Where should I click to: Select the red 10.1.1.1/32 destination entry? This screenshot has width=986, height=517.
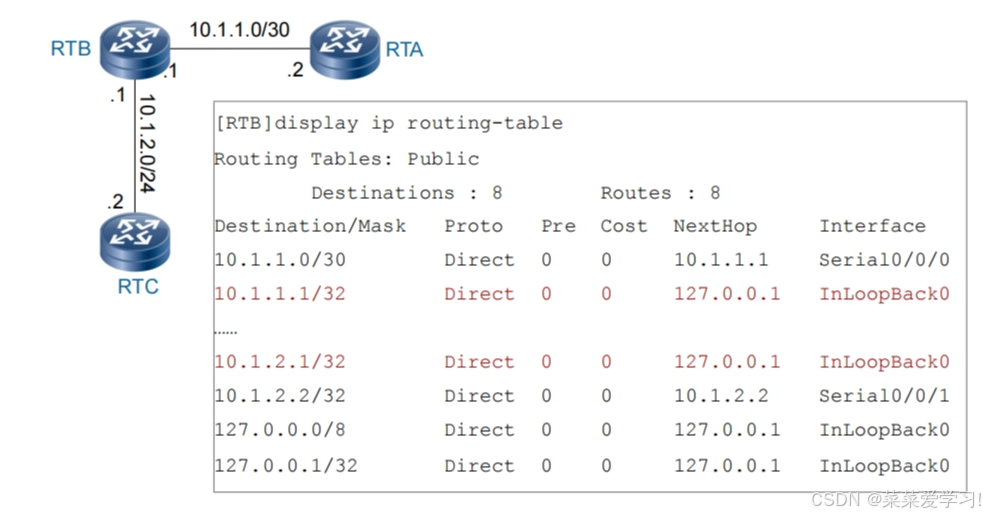click(280, 294)
